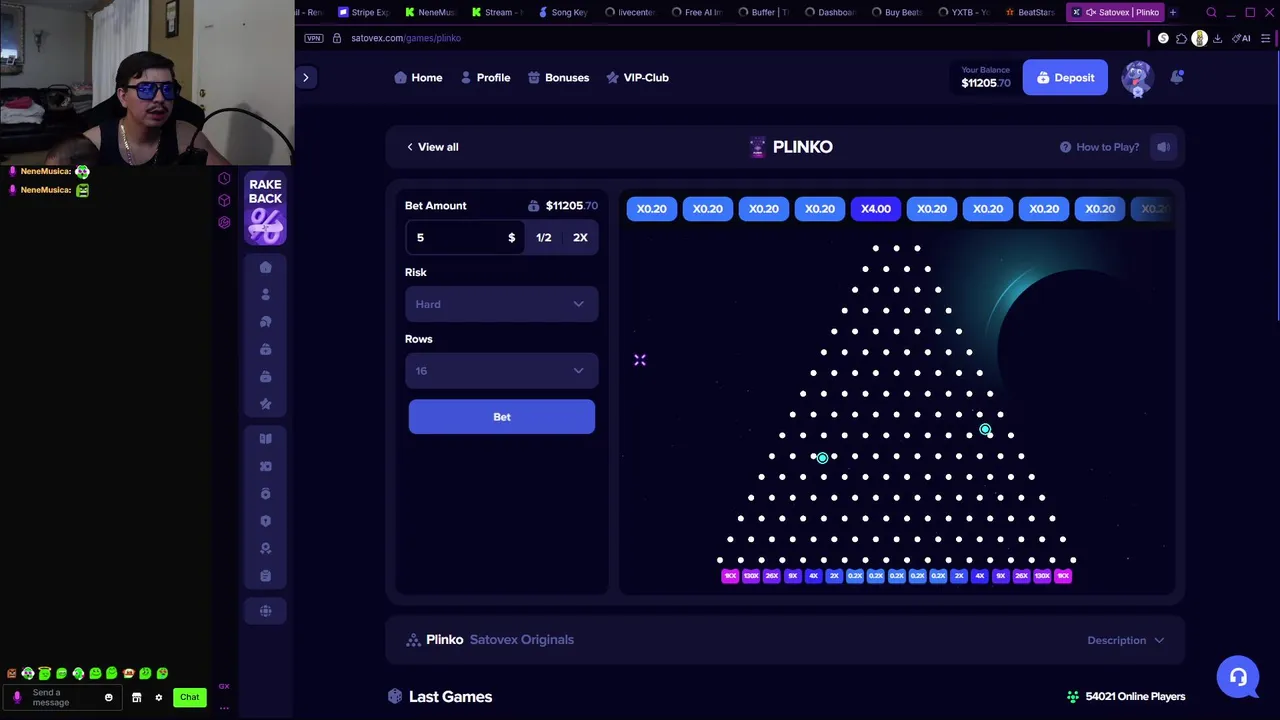1280x720 pixels.
Task: Open Profile in the top navigation
Action: (485, 77)
